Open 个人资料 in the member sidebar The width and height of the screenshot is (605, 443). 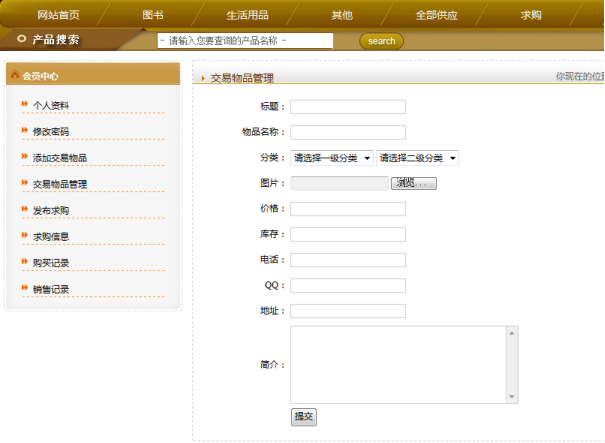click(x=51, y=105)
